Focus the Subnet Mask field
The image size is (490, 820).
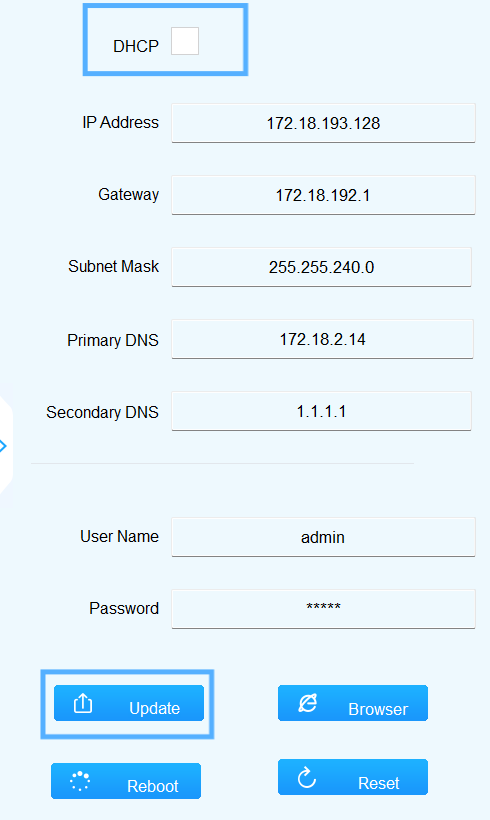click(322, 267)
